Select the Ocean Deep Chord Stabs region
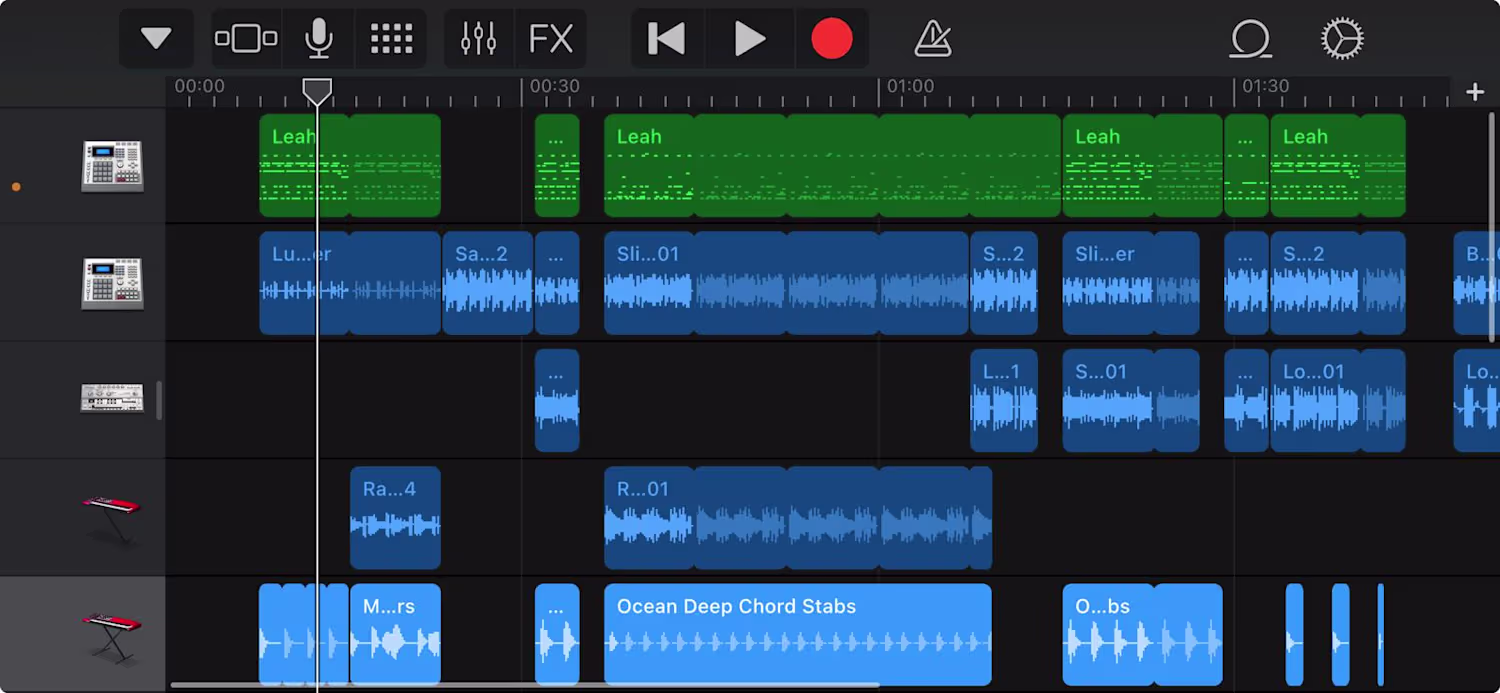 [798, 635]
